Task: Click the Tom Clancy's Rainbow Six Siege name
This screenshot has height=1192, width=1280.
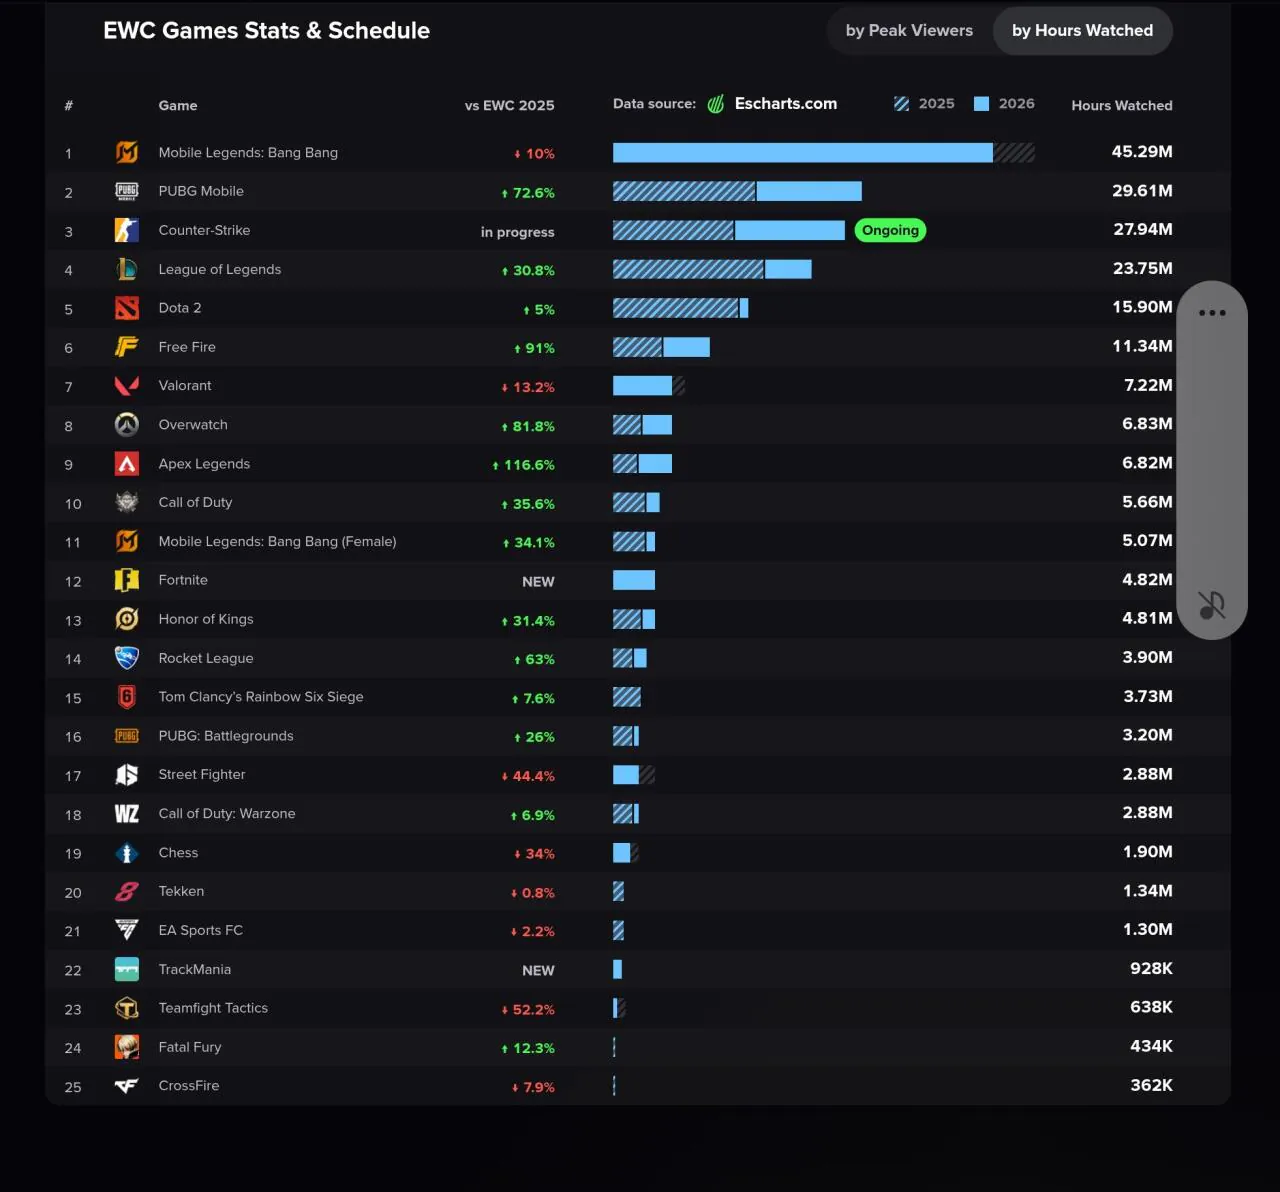Action: coord(261,697)
